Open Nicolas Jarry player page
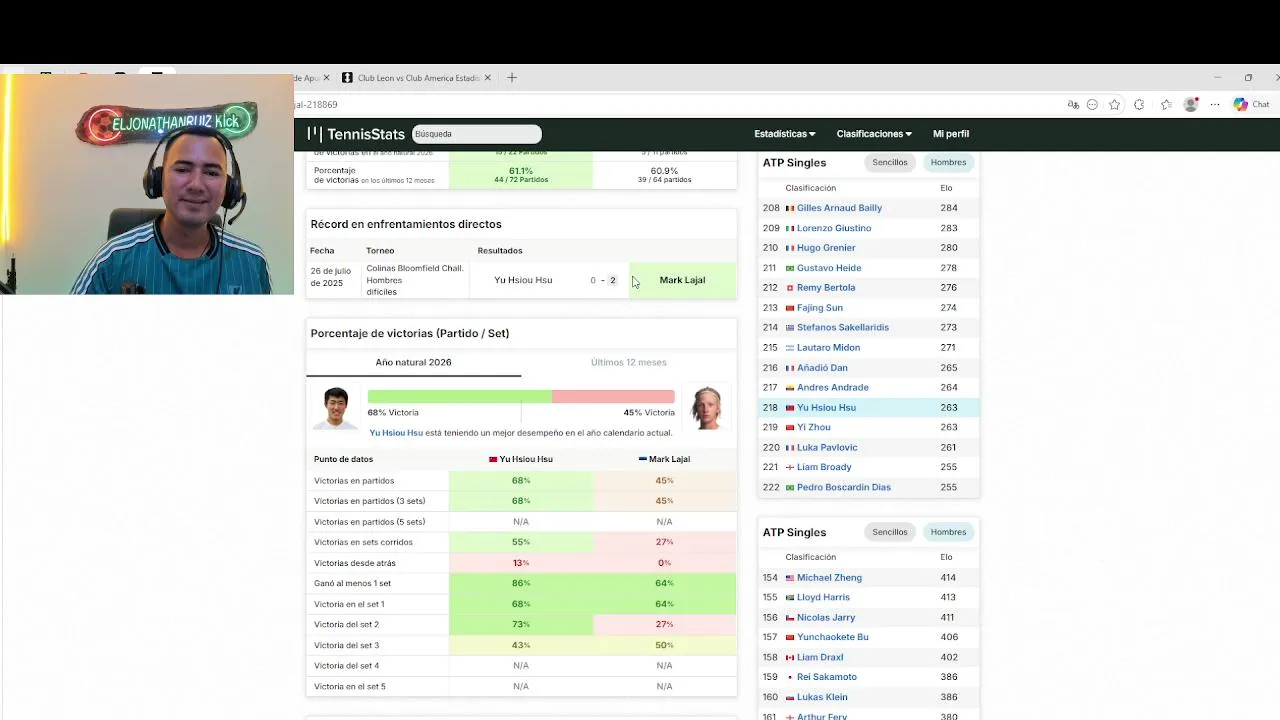Image resolution: width=1280 pixels, height=720 pixels. [x=826, y=617]
